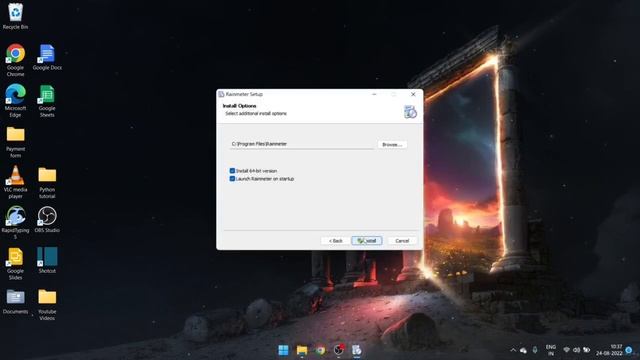Open the clock and date flyout

pos(609,350)
